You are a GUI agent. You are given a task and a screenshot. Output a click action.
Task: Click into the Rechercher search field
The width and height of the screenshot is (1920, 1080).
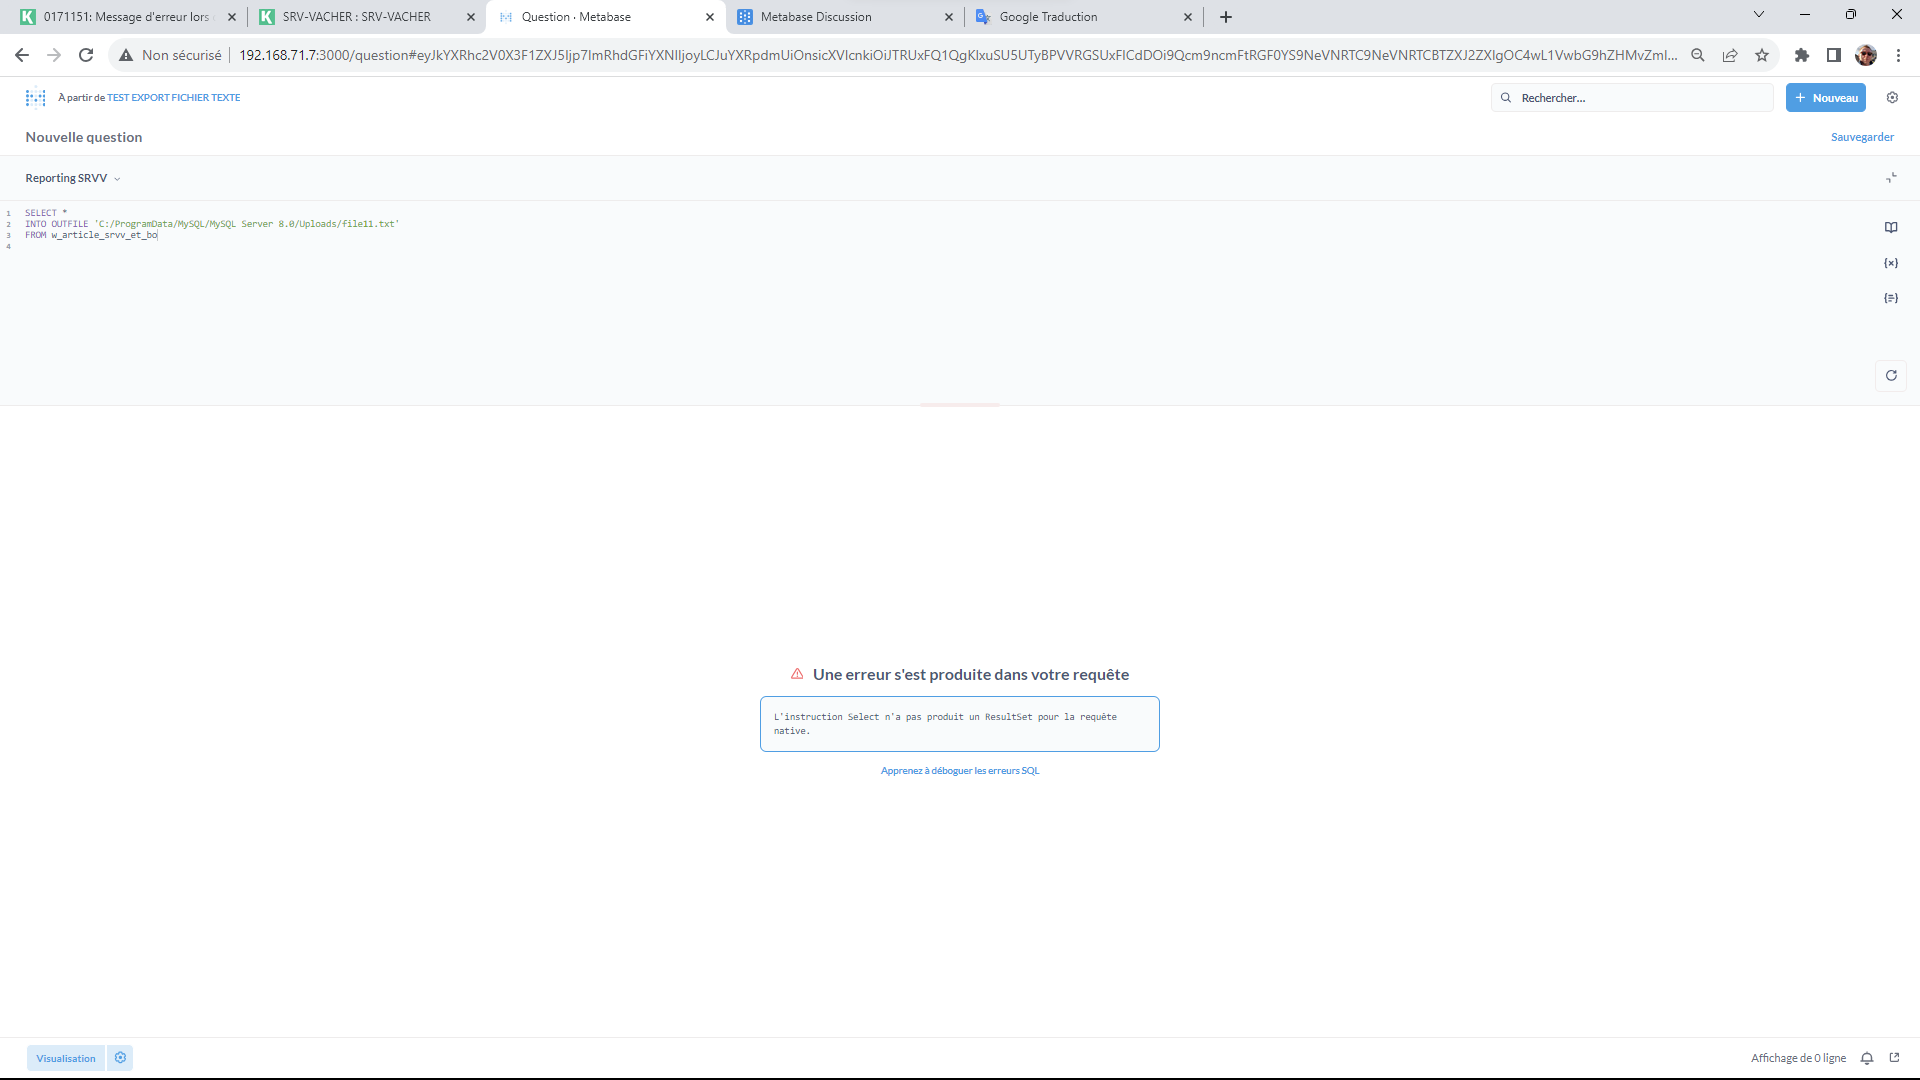(x=1632, y=98)
